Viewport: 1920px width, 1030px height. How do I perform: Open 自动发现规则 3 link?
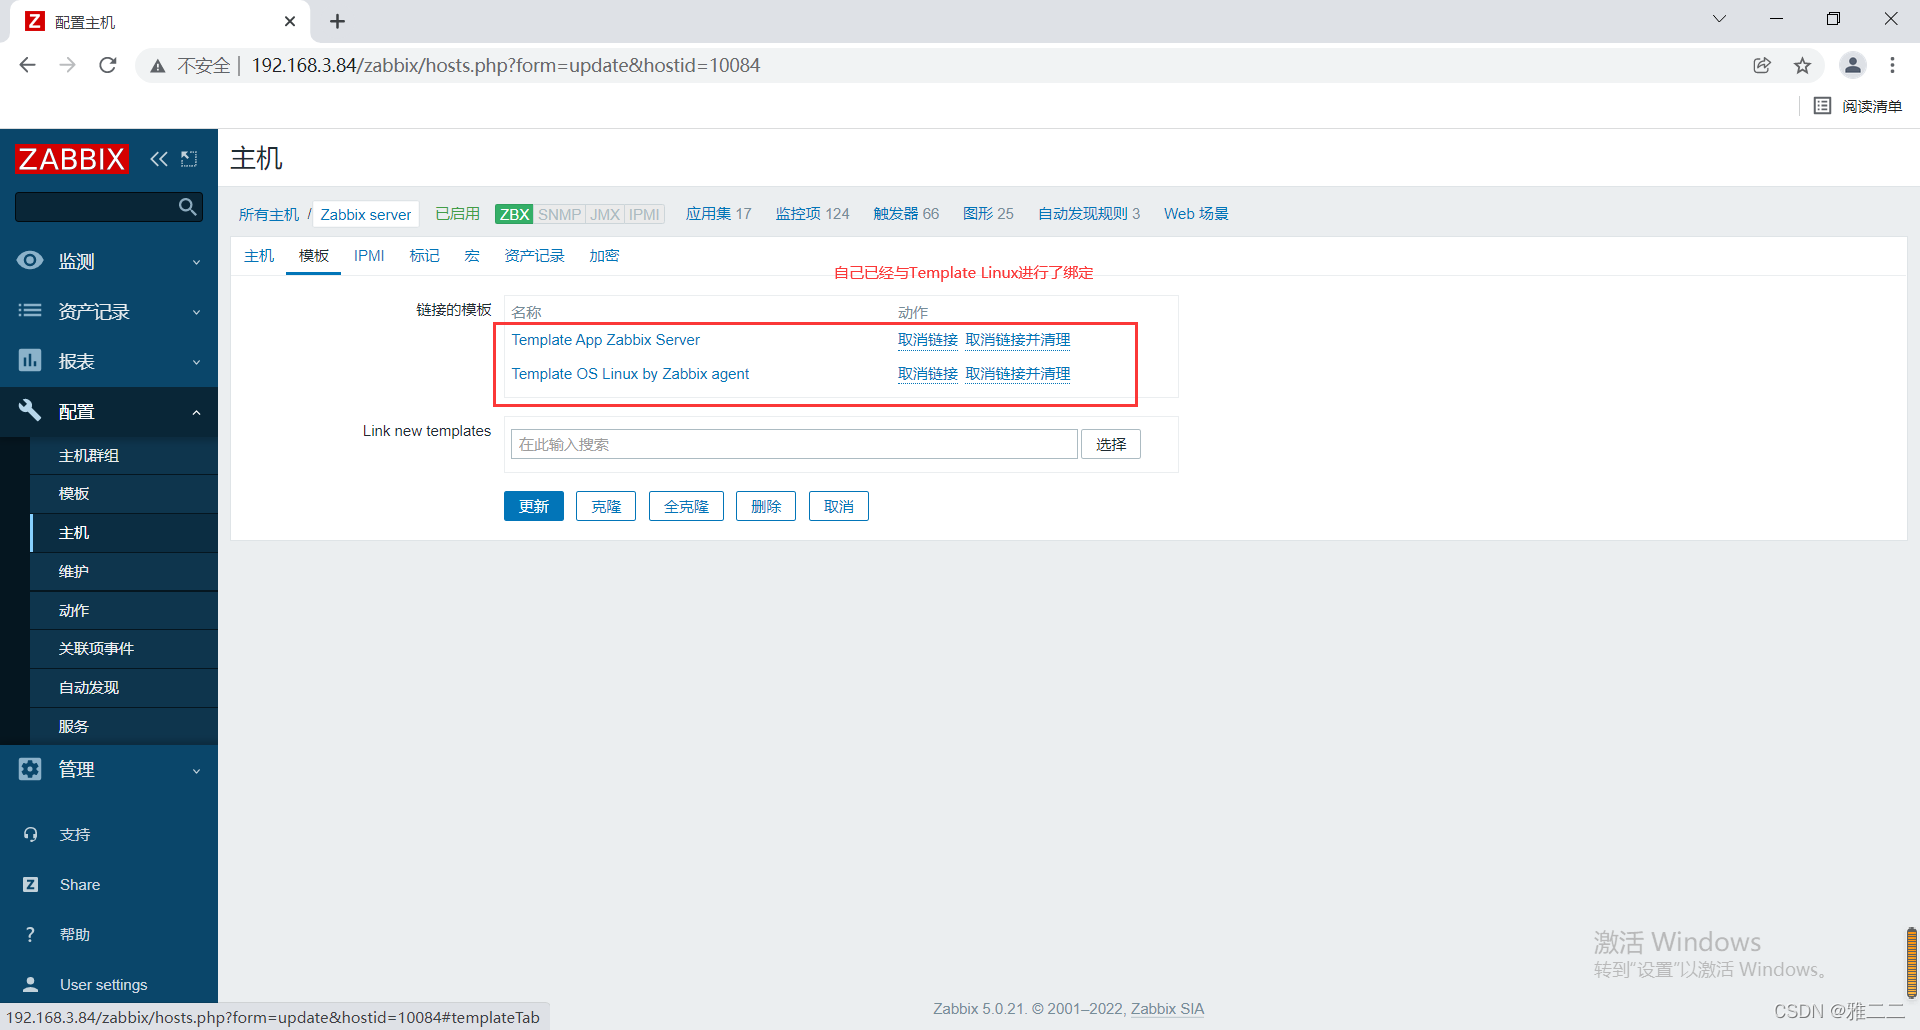tap(1089, 214)
